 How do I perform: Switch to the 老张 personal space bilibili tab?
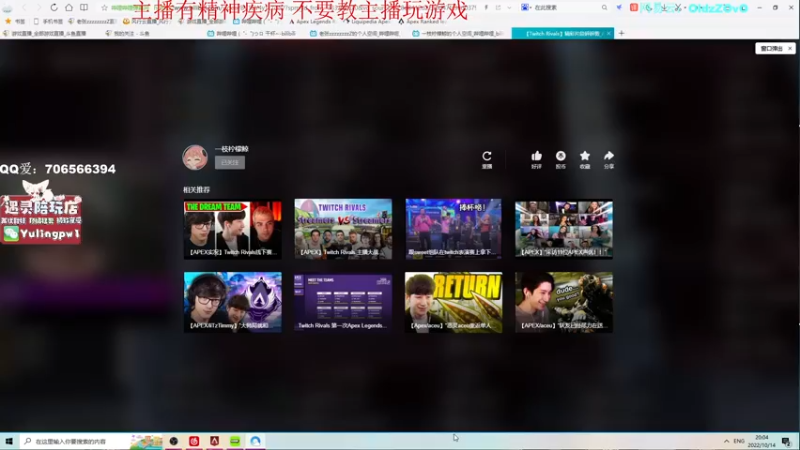(357, 33)
